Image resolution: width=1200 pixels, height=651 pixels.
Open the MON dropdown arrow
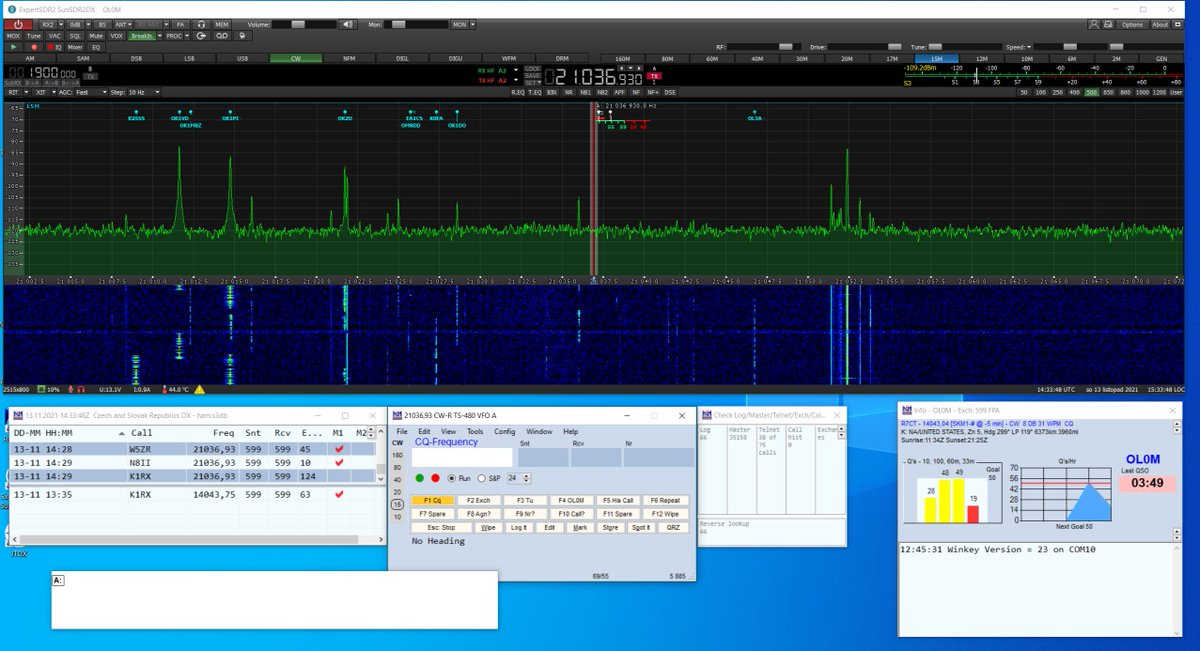tap(472, 24)
